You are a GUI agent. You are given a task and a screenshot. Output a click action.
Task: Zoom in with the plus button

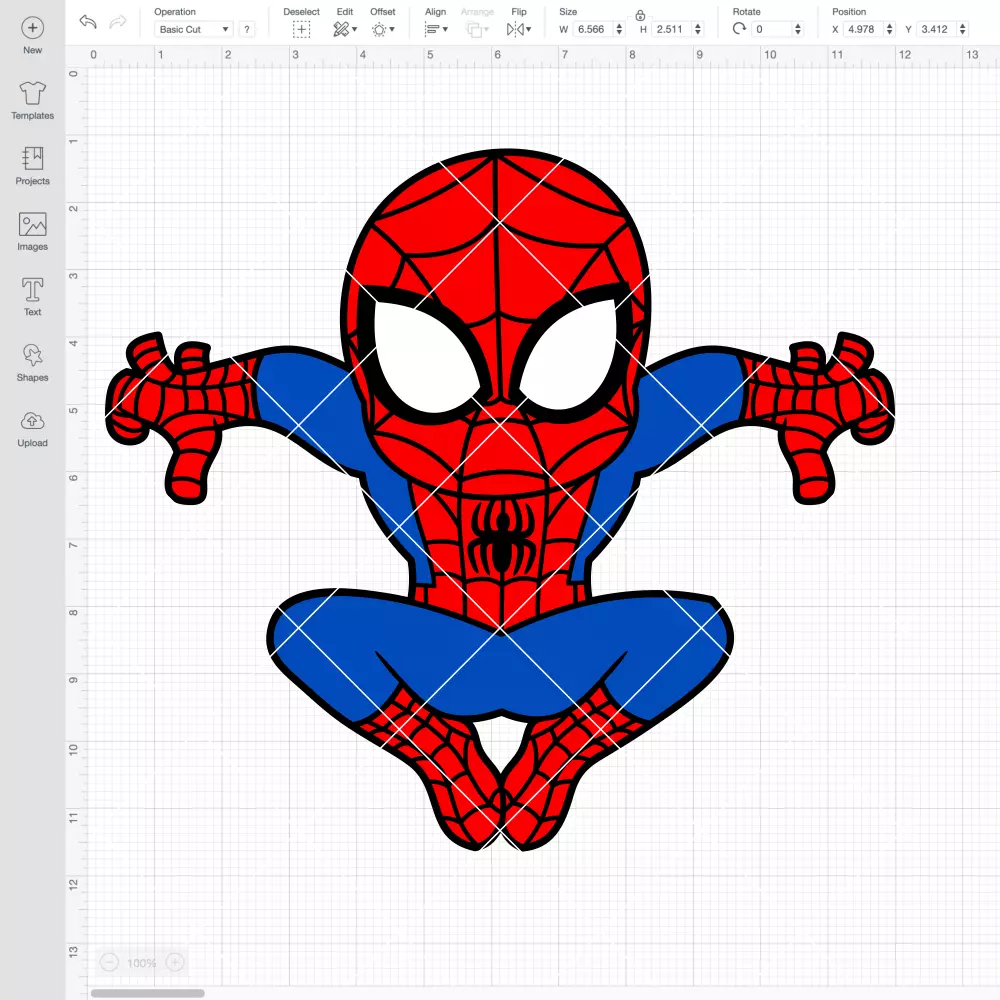pyautogui.click(x=175, y=962)
